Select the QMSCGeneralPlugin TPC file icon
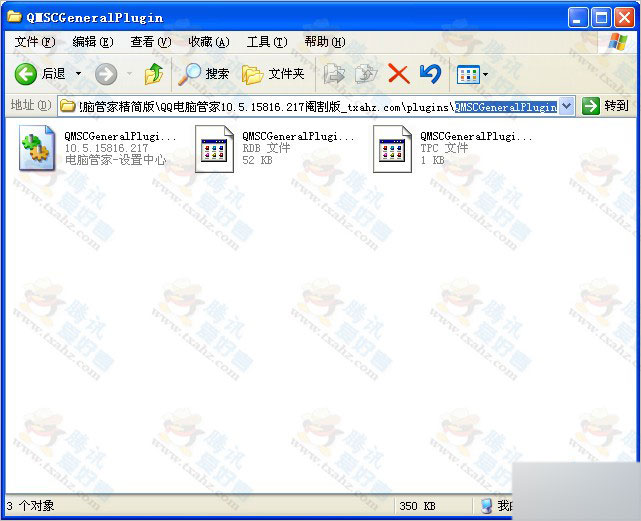The width and height of the screenshot is (641, 521). [x=392, y=148]
